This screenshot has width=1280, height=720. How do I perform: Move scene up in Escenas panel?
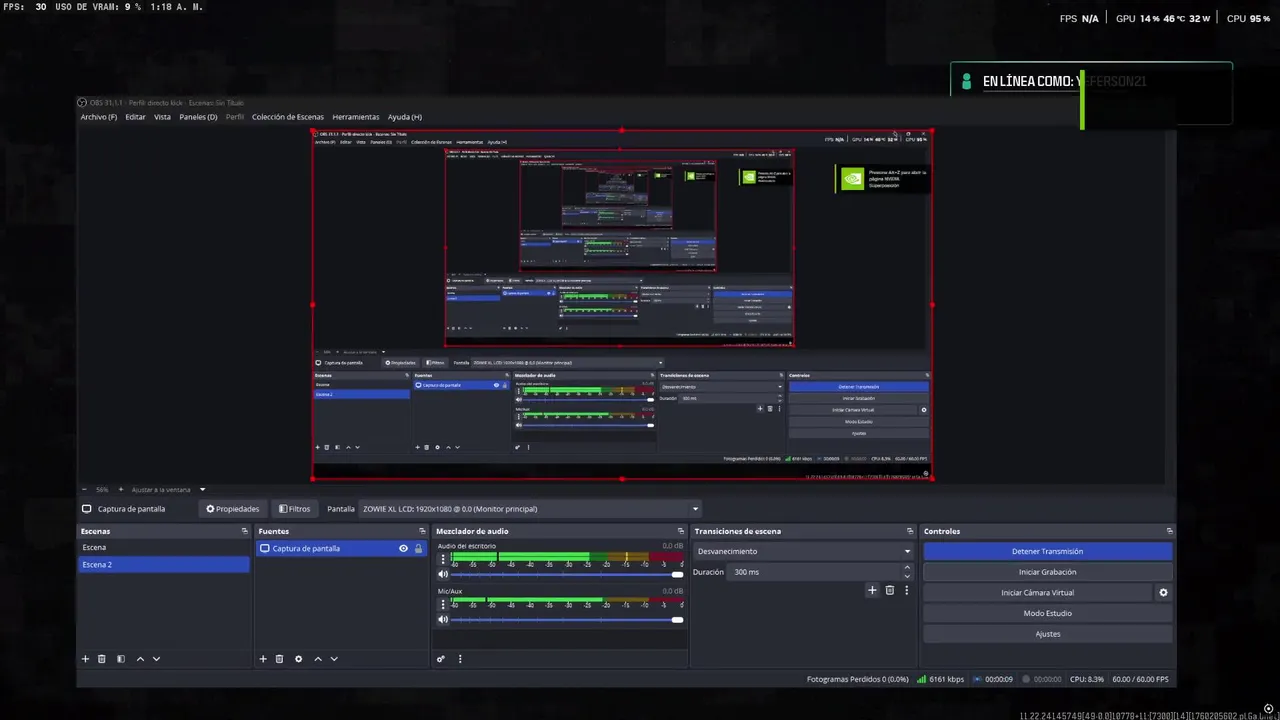click(140, 659)
